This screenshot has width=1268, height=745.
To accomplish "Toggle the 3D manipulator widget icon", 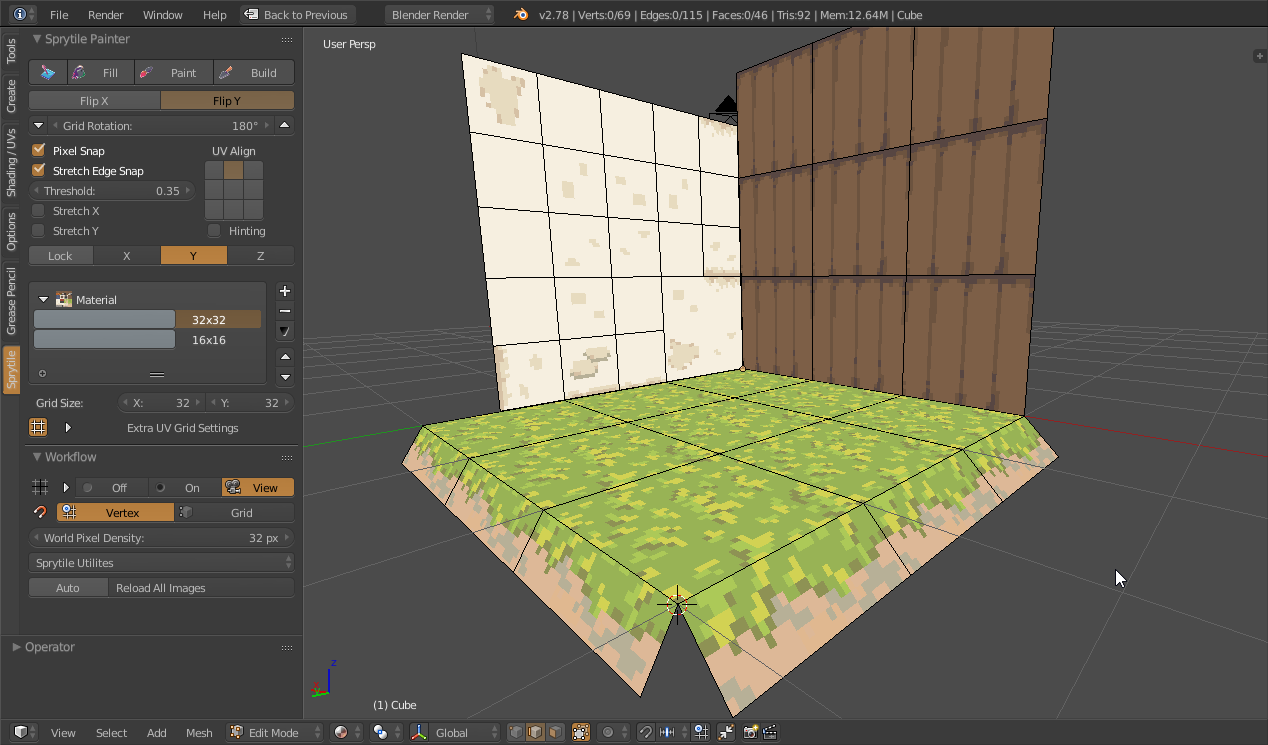I will point(419,732).
